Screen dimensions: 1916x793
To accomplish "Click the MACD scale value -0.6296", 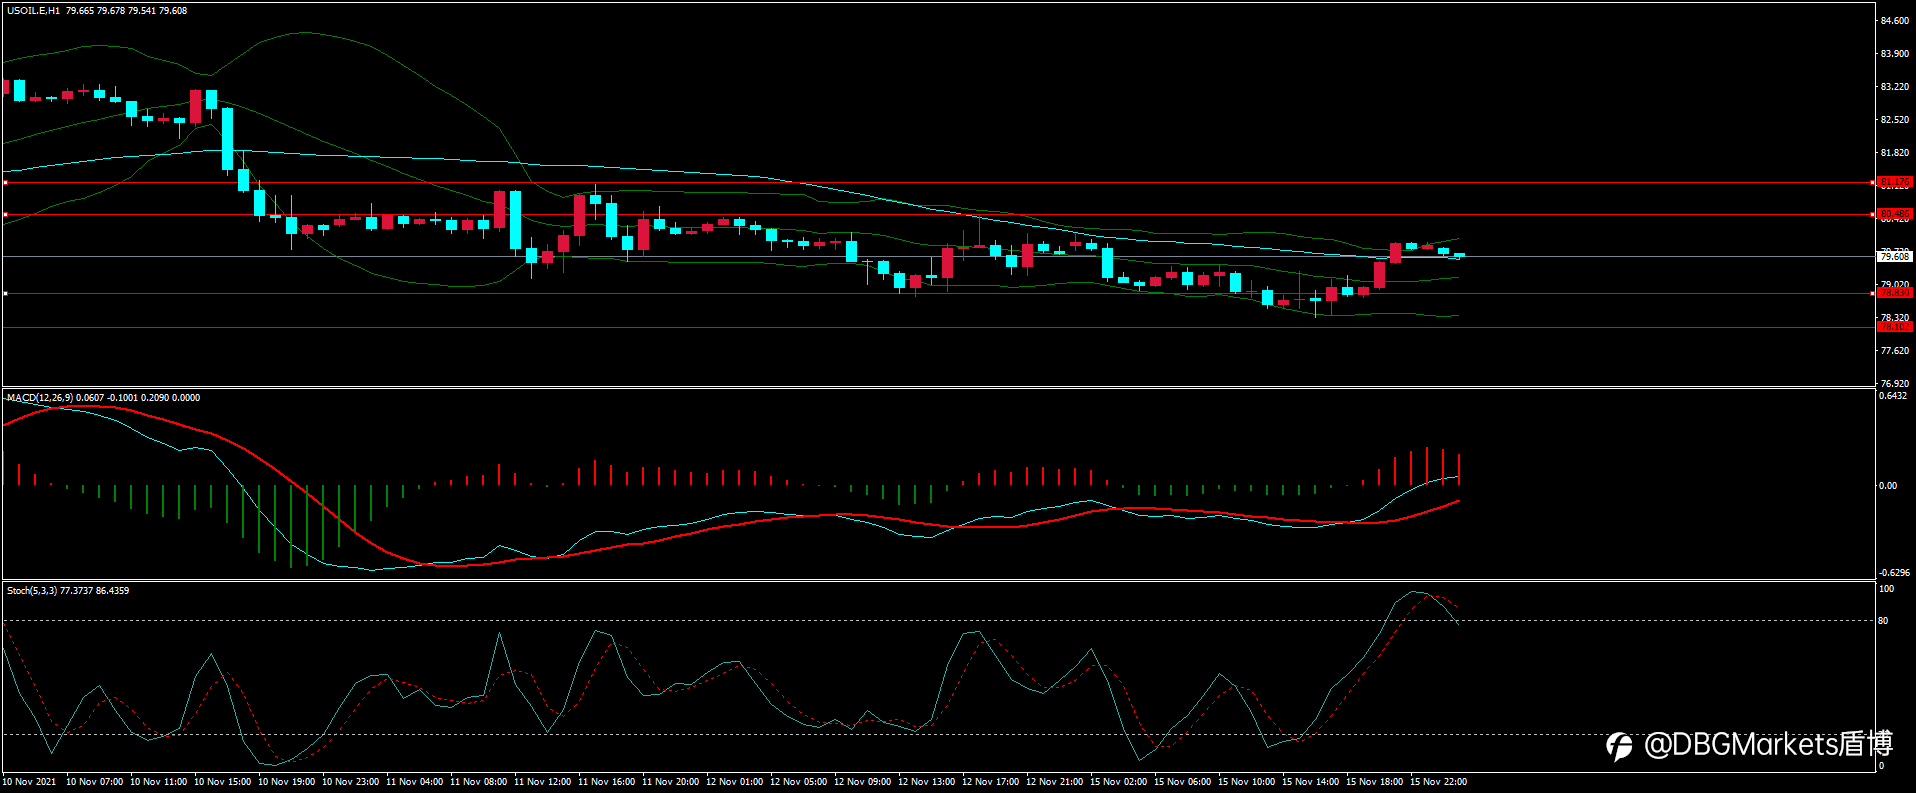I will pos(1894,573).
